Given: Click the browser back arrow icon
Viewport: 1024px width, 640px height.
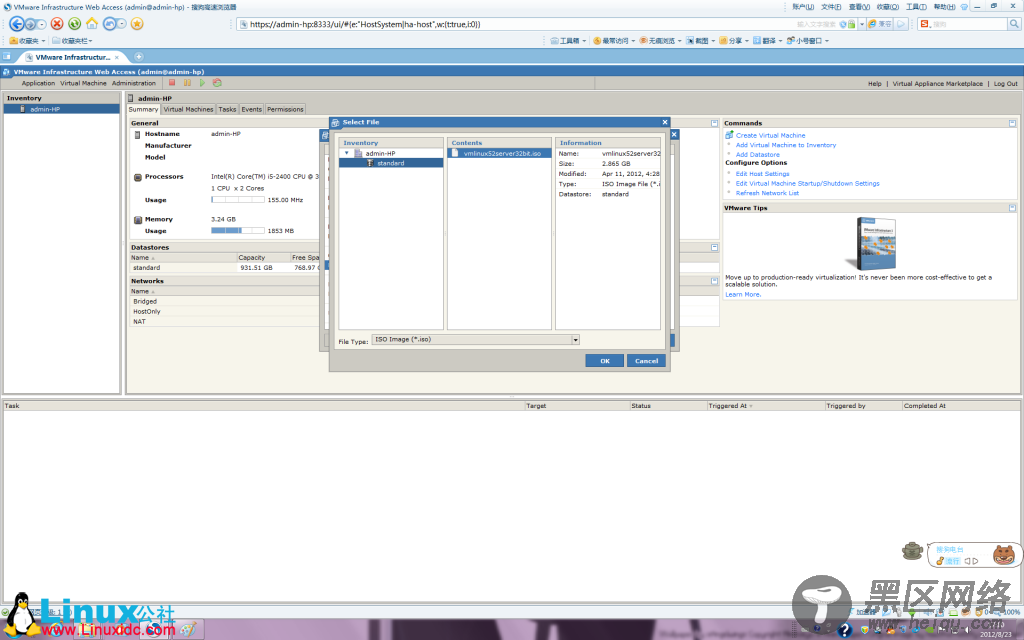Looking at the screenshot, I should tap(17, 23).
